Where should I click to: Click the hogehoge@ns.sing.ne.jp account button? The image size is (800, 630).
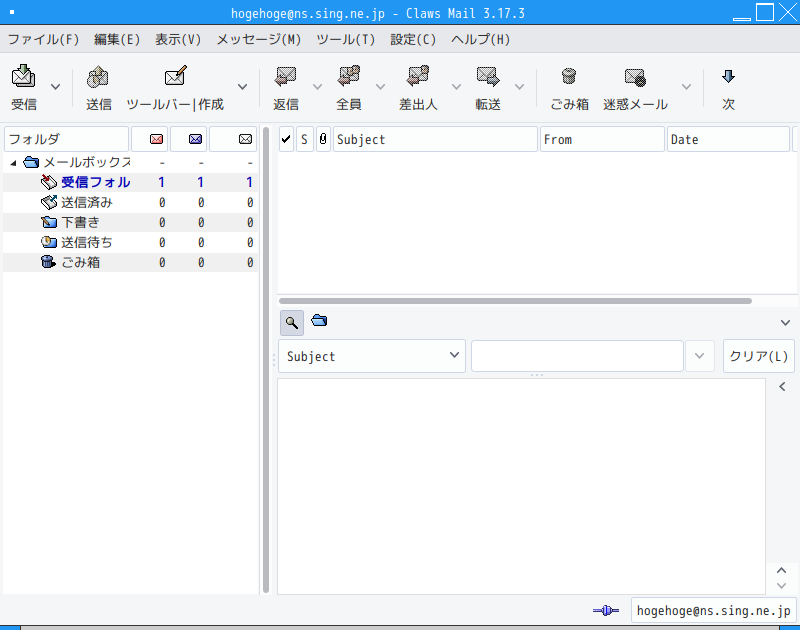713,610
